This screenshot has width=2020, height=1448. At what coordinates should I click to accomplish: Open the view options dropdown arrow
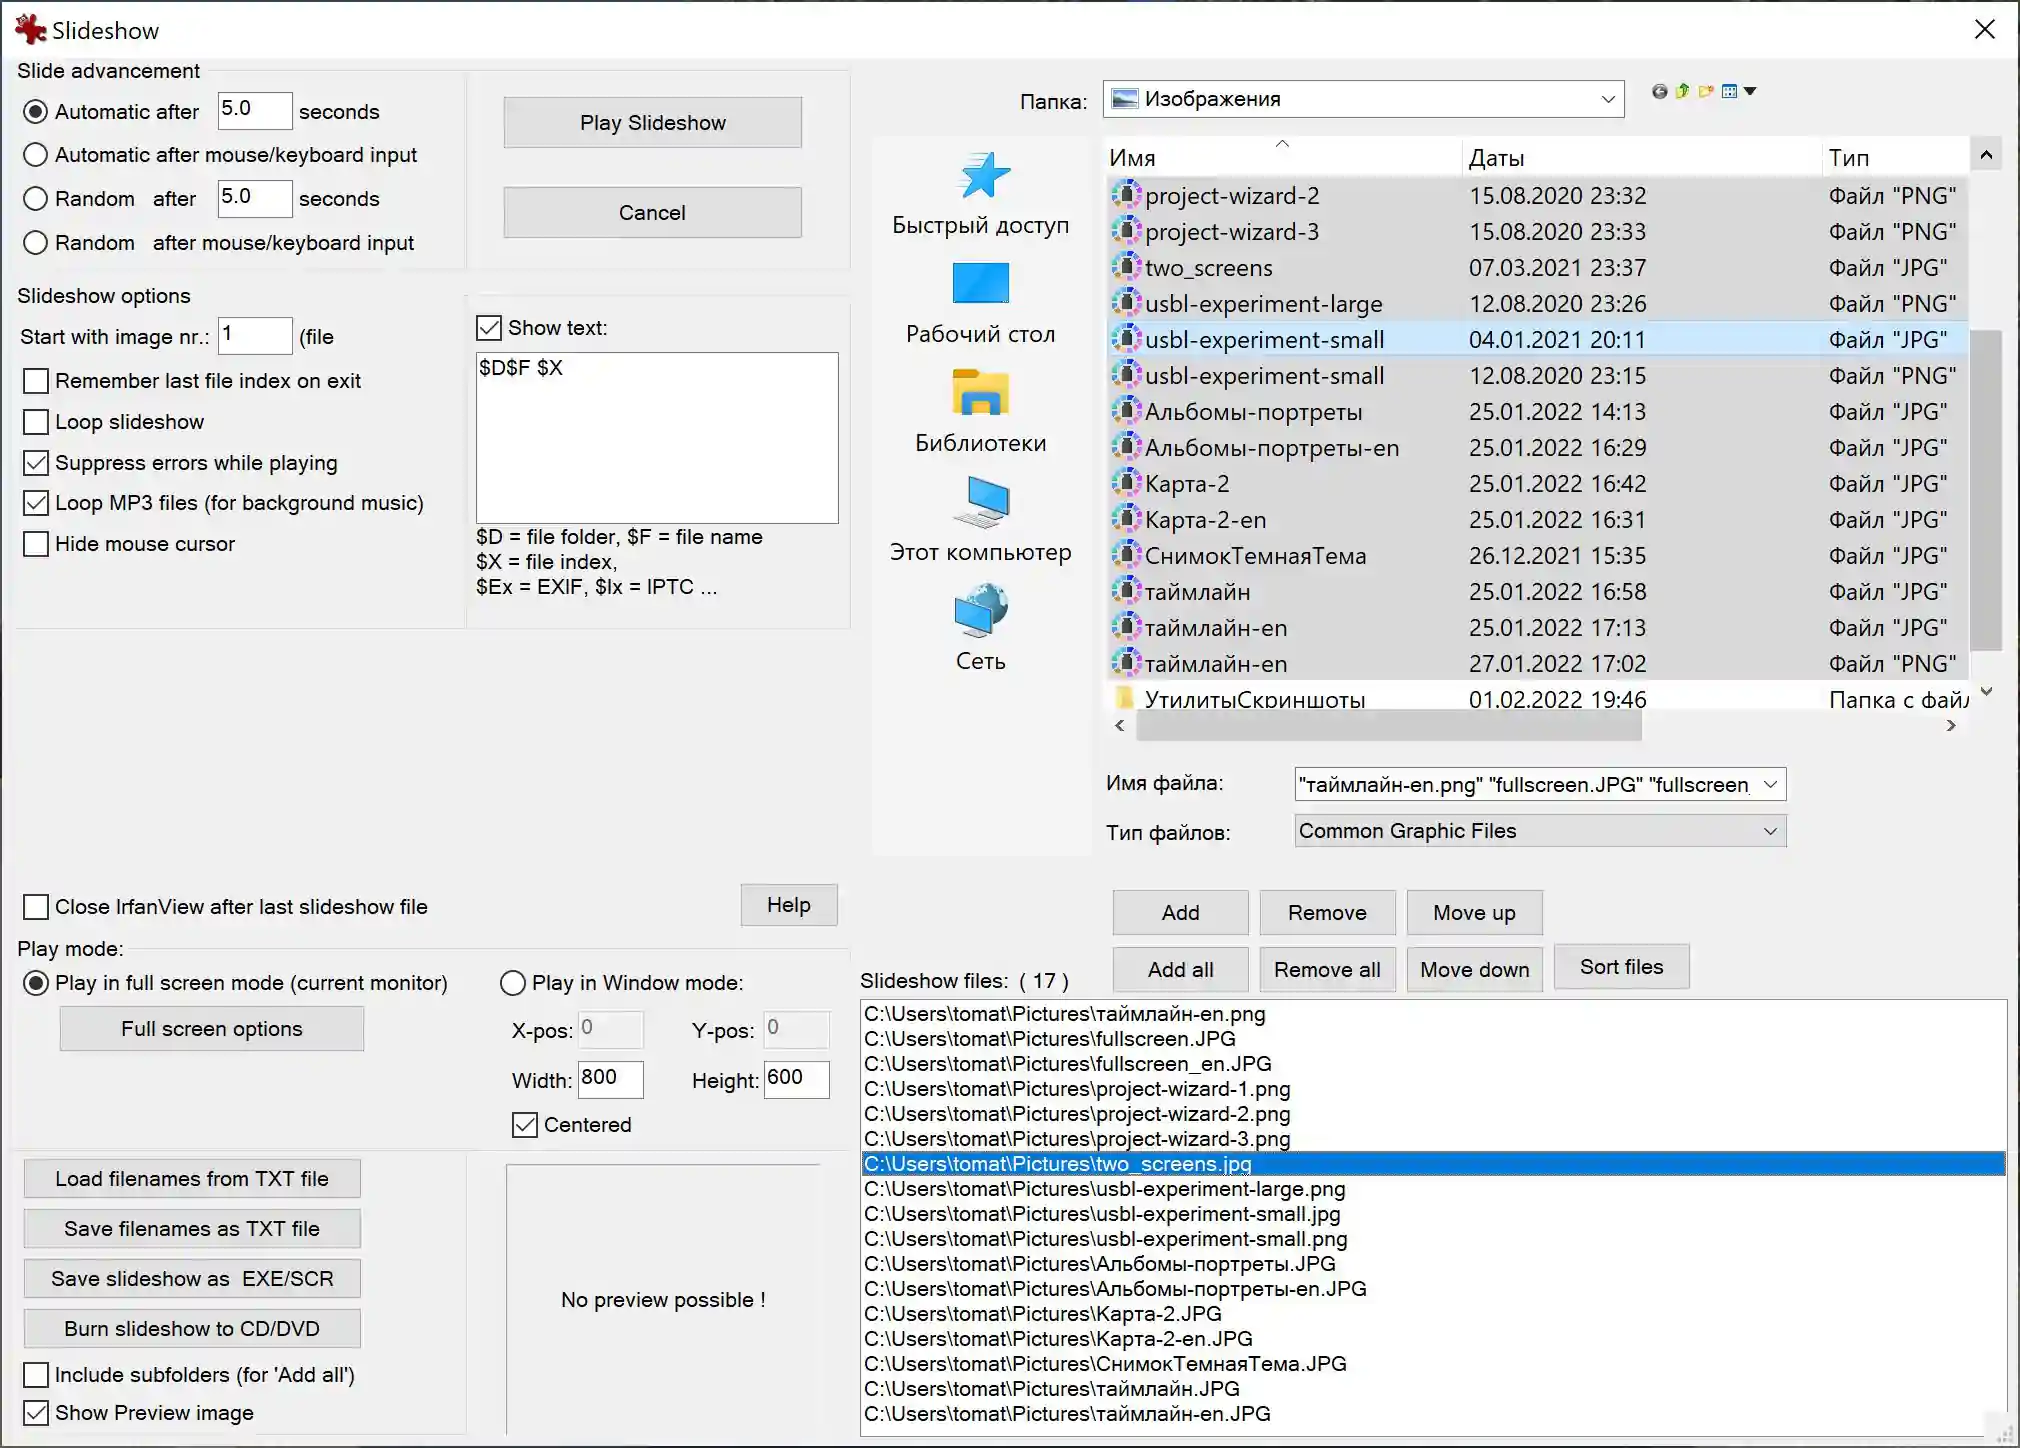tap(1750, 92)
